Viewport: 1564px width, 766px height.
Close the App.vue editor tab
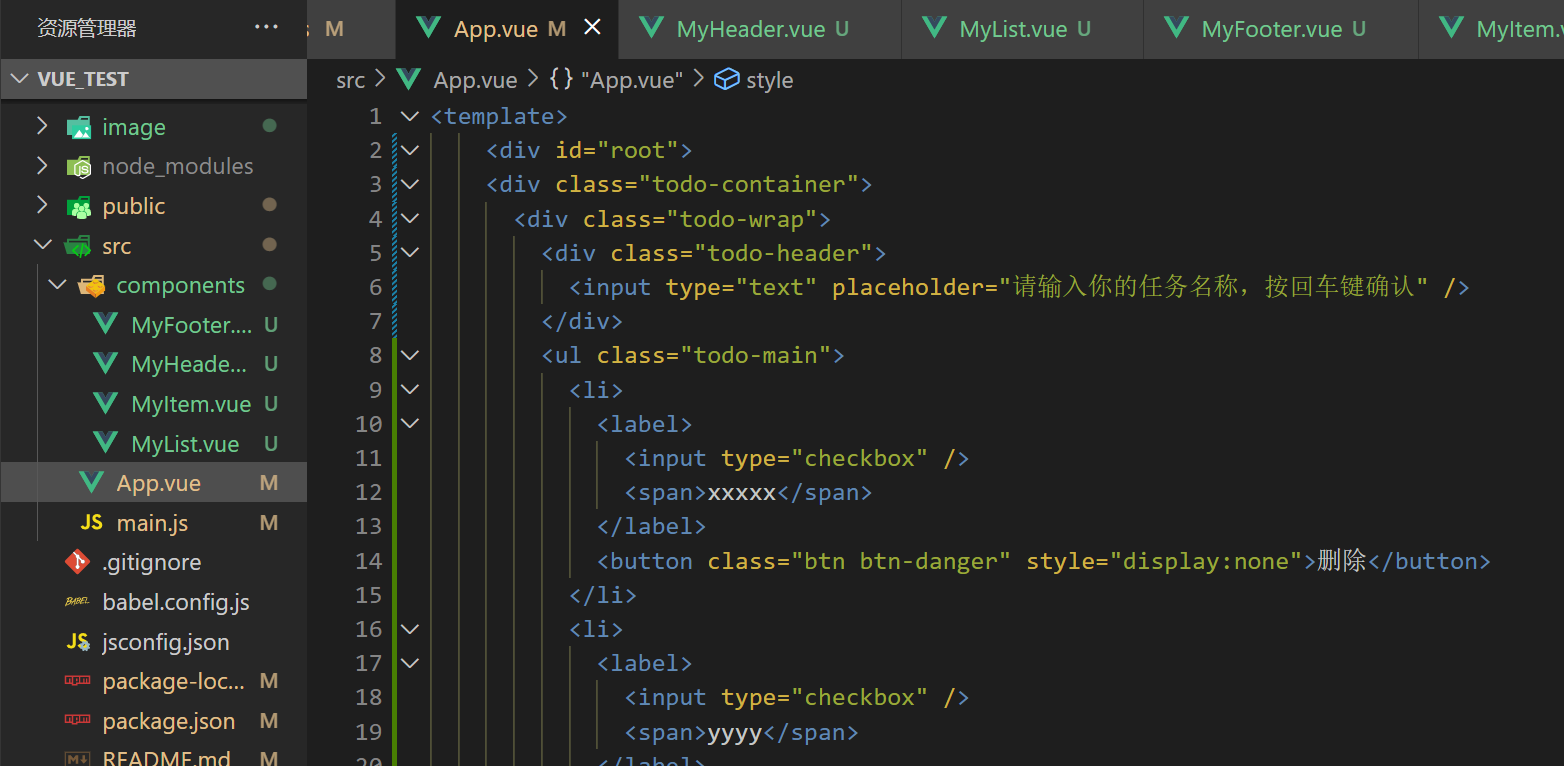pyautogui.click(x=592, y=28)
